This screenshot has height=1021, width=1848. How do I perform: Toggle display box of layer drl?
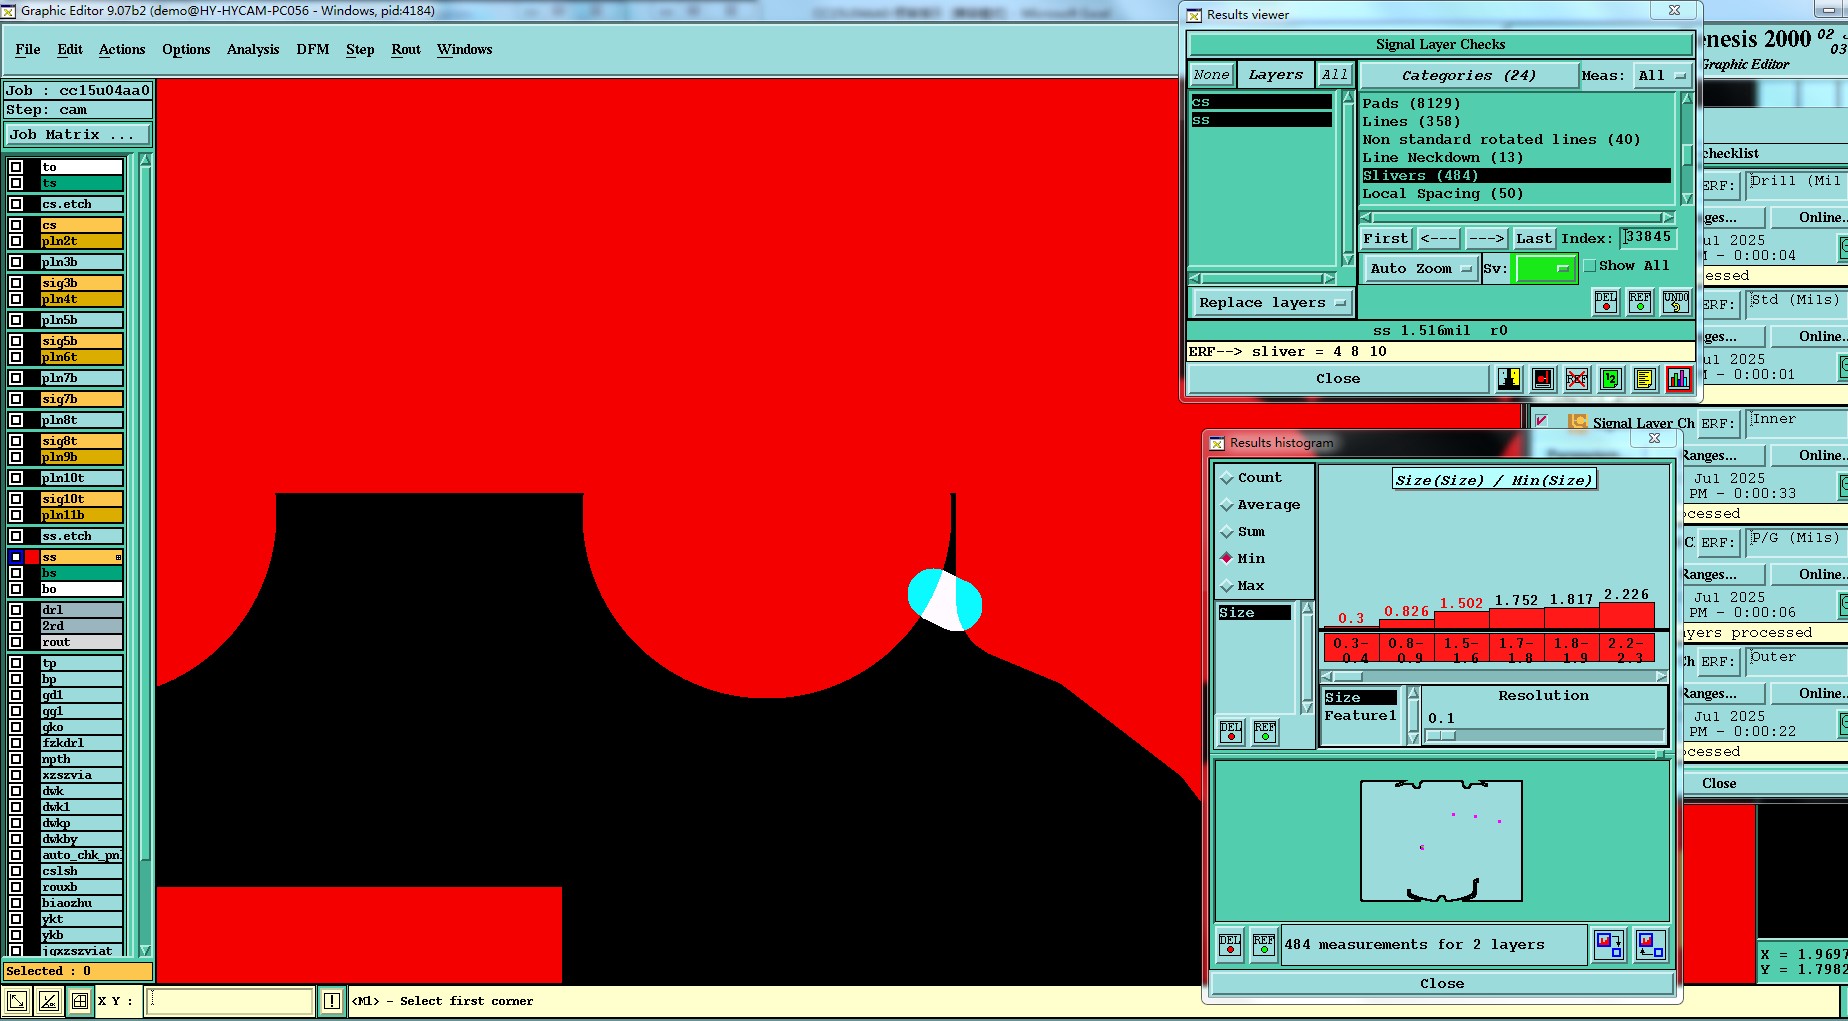coord(16,610)
